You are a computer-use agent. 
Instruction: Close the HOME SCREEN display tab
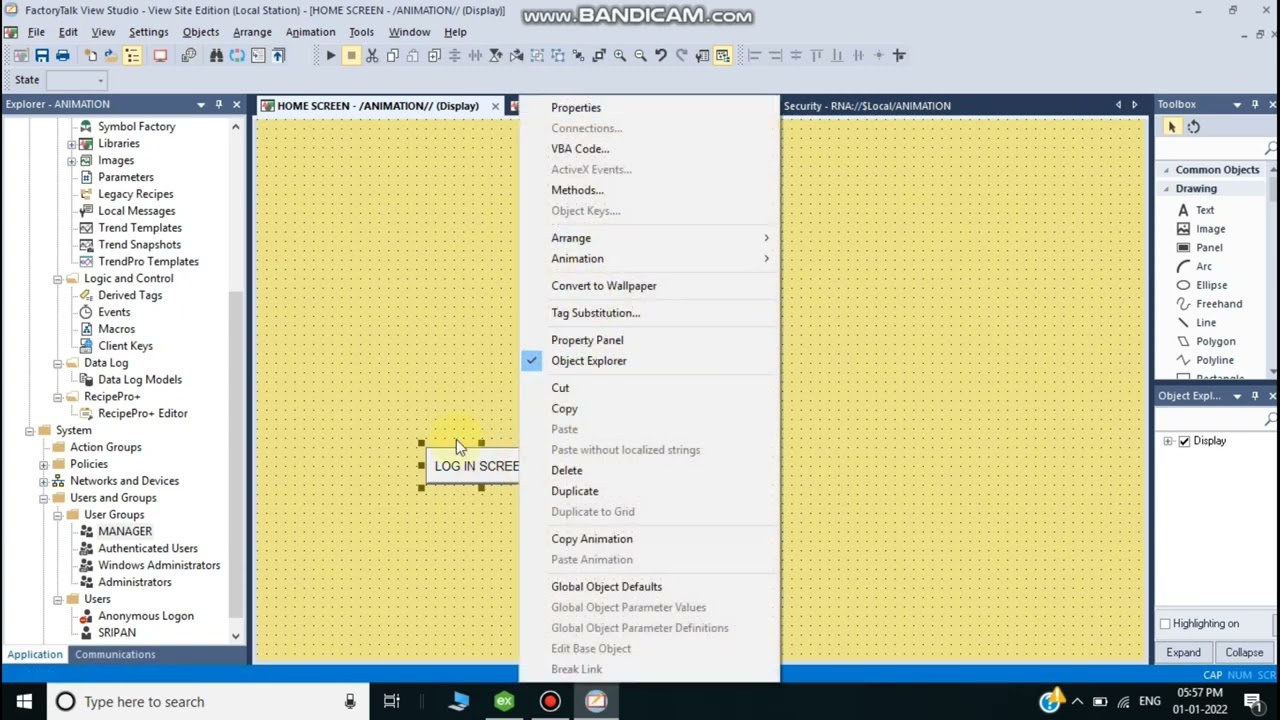495,106
